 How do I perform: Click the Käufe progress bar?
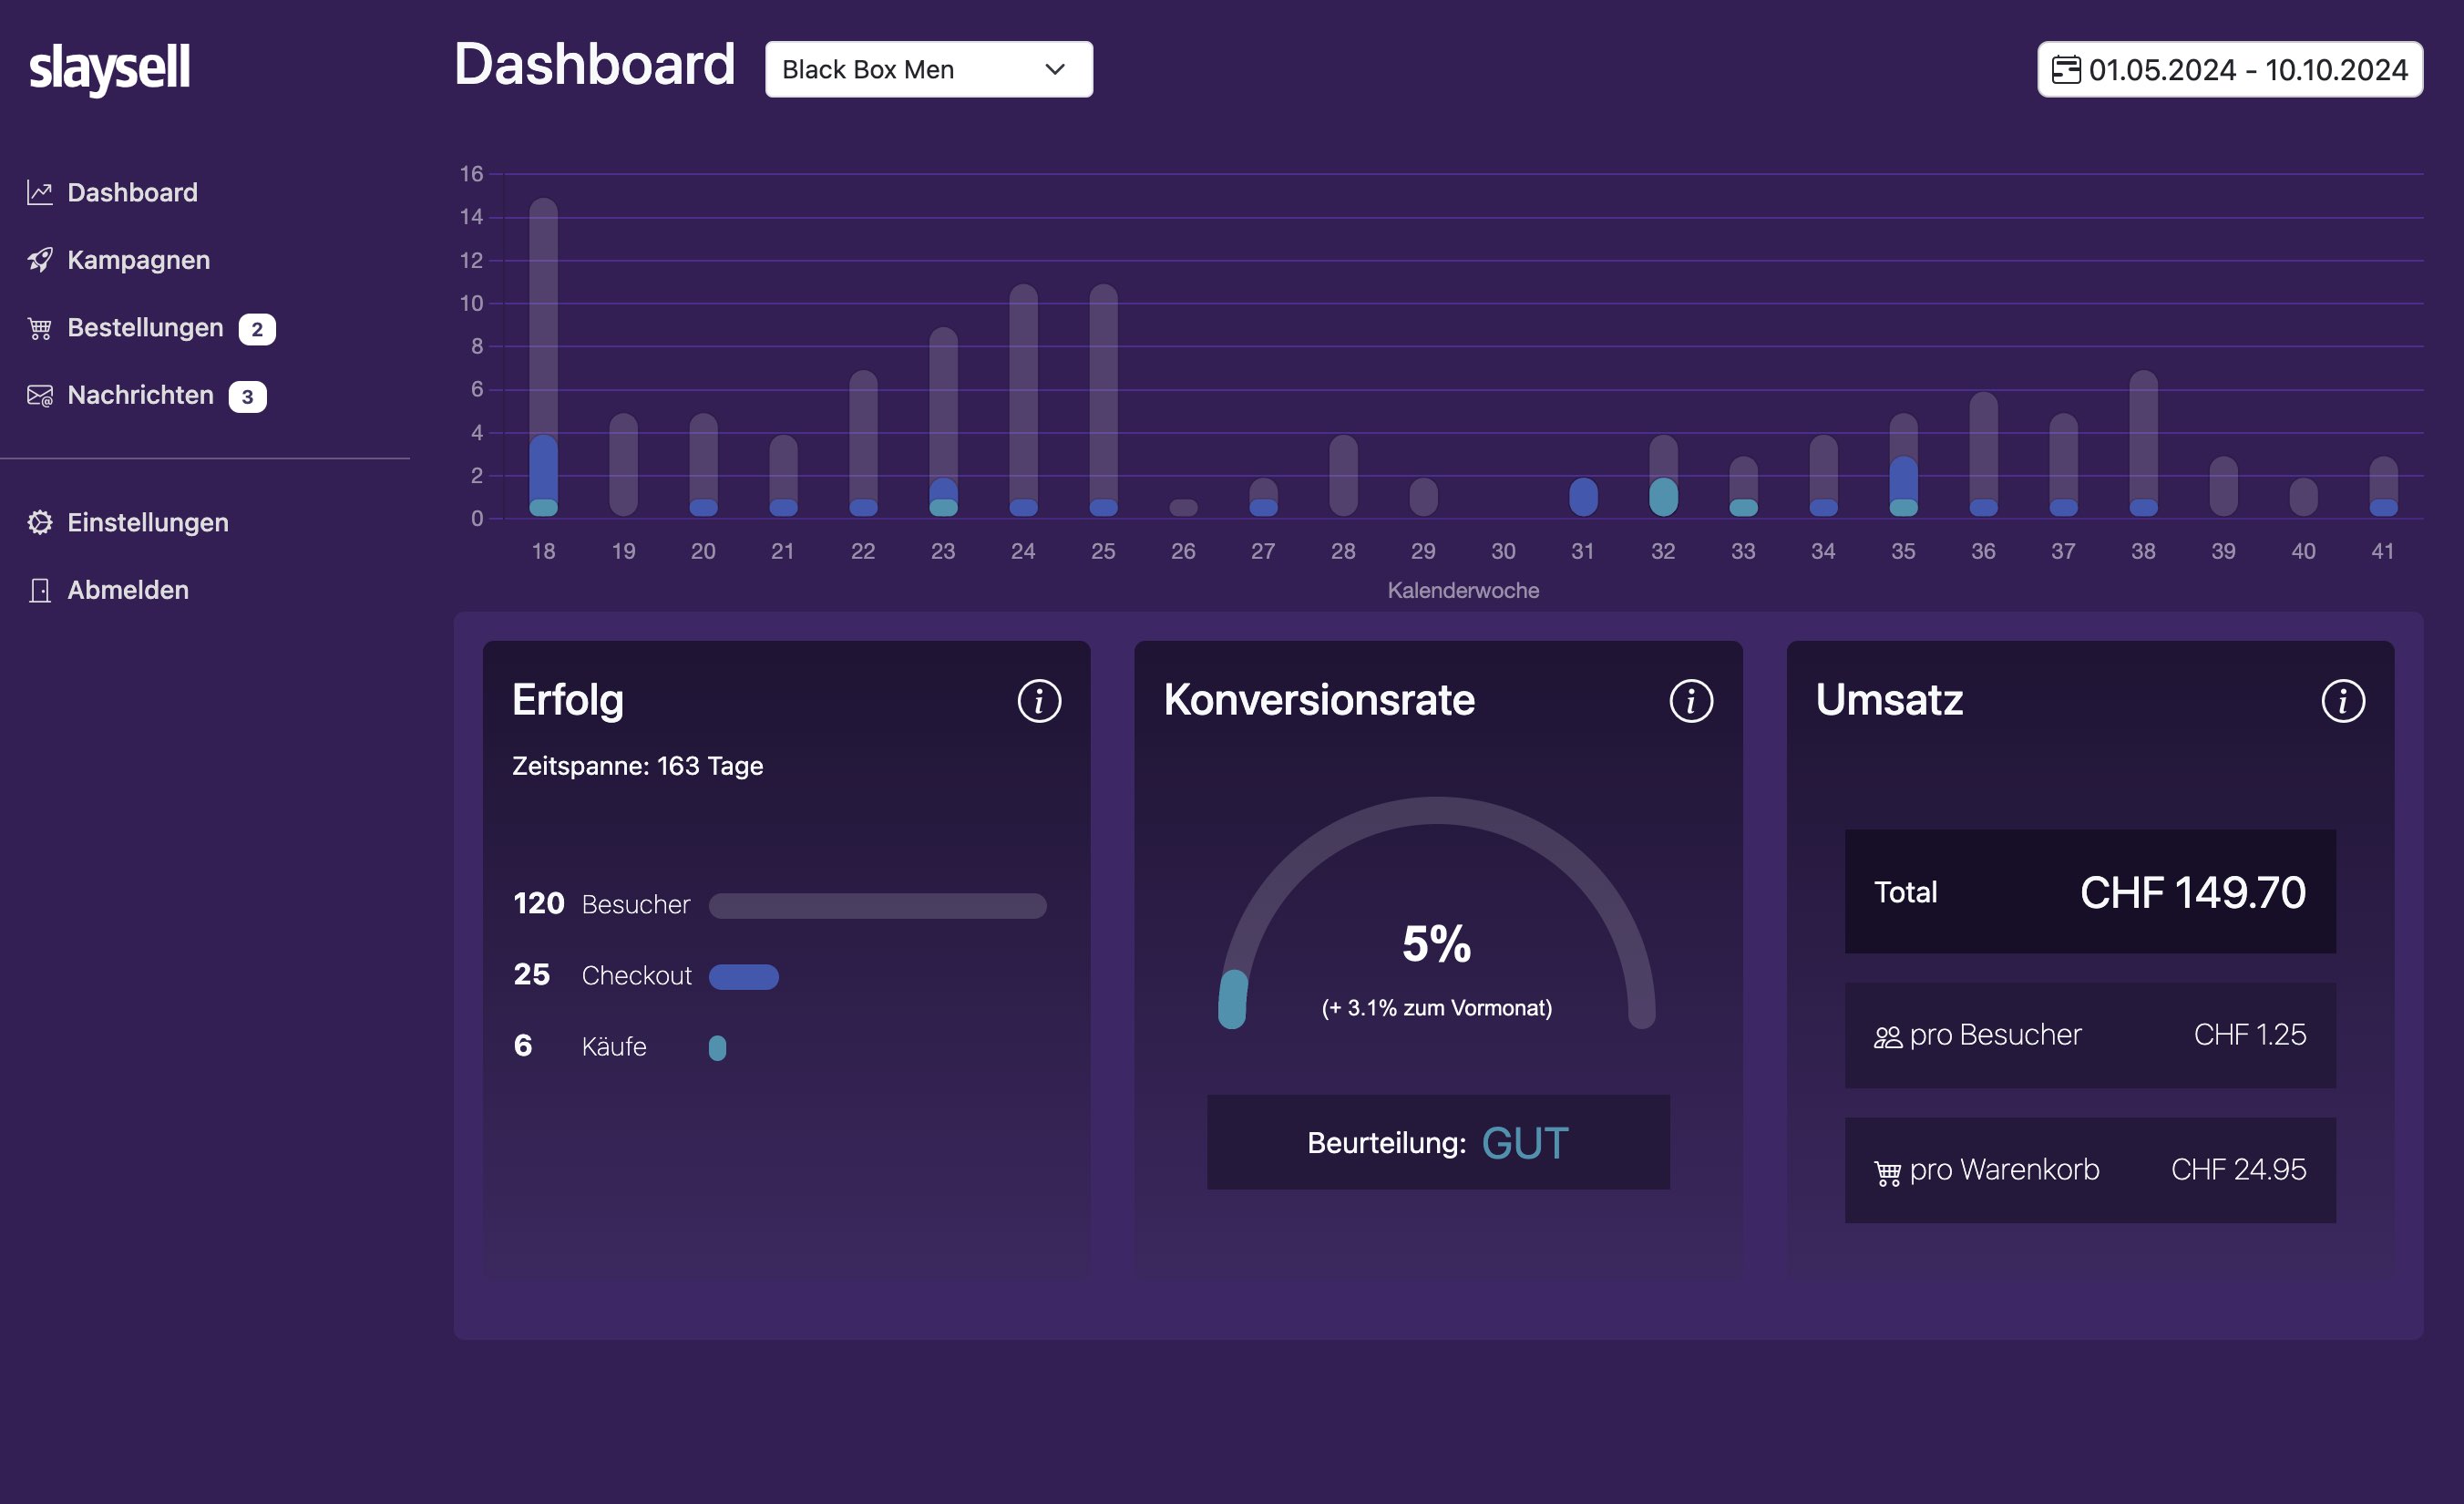(717, 1048)
